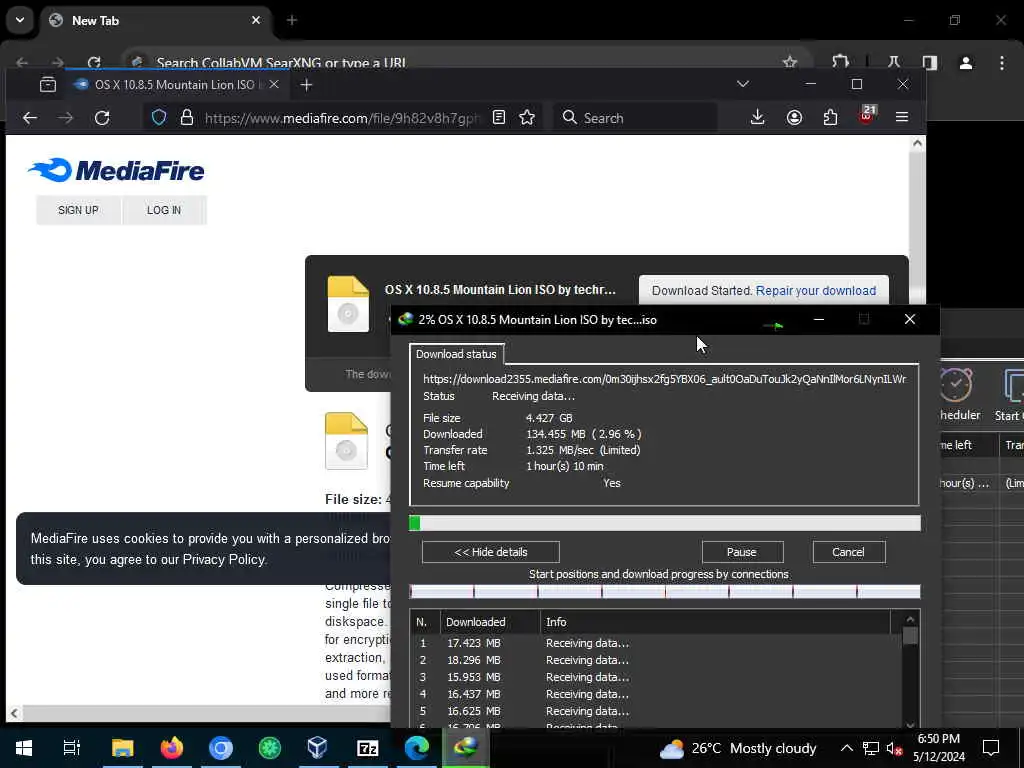This screenshot has width=1024, height=768.
Task: Click the Privacy Policy text in cookie banner
Action: (x=224, y=560)
